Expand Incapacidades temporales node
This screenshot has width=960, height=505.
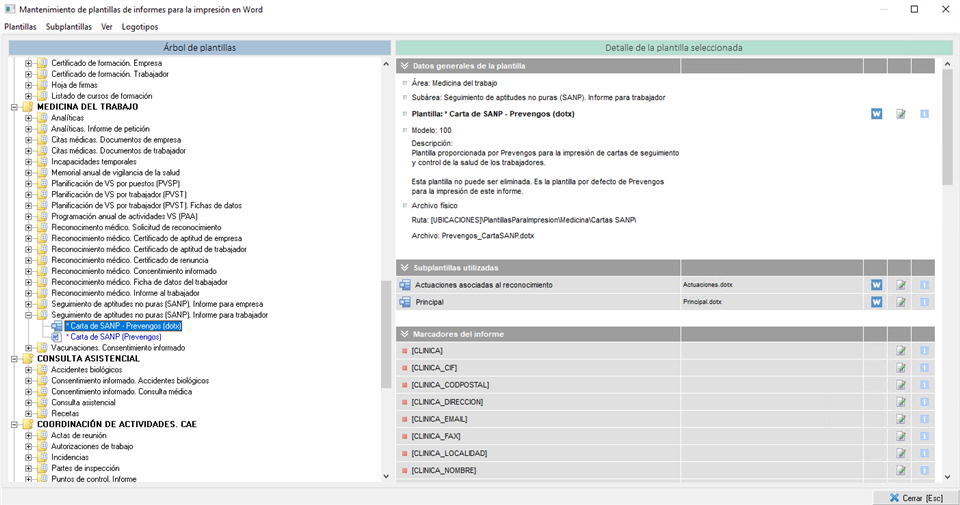tap(28, 162)
